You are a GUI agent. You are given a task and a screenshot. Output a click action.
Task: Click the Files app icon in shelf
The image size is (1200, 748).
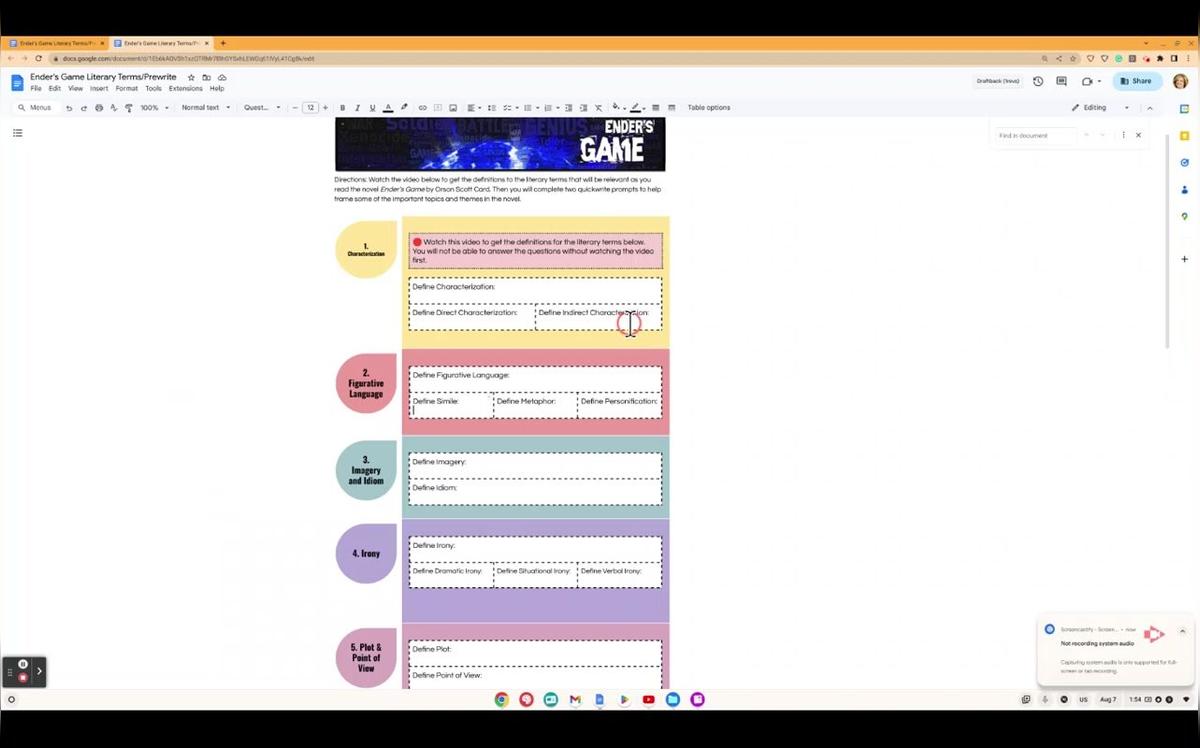click(x=673, y=699)
